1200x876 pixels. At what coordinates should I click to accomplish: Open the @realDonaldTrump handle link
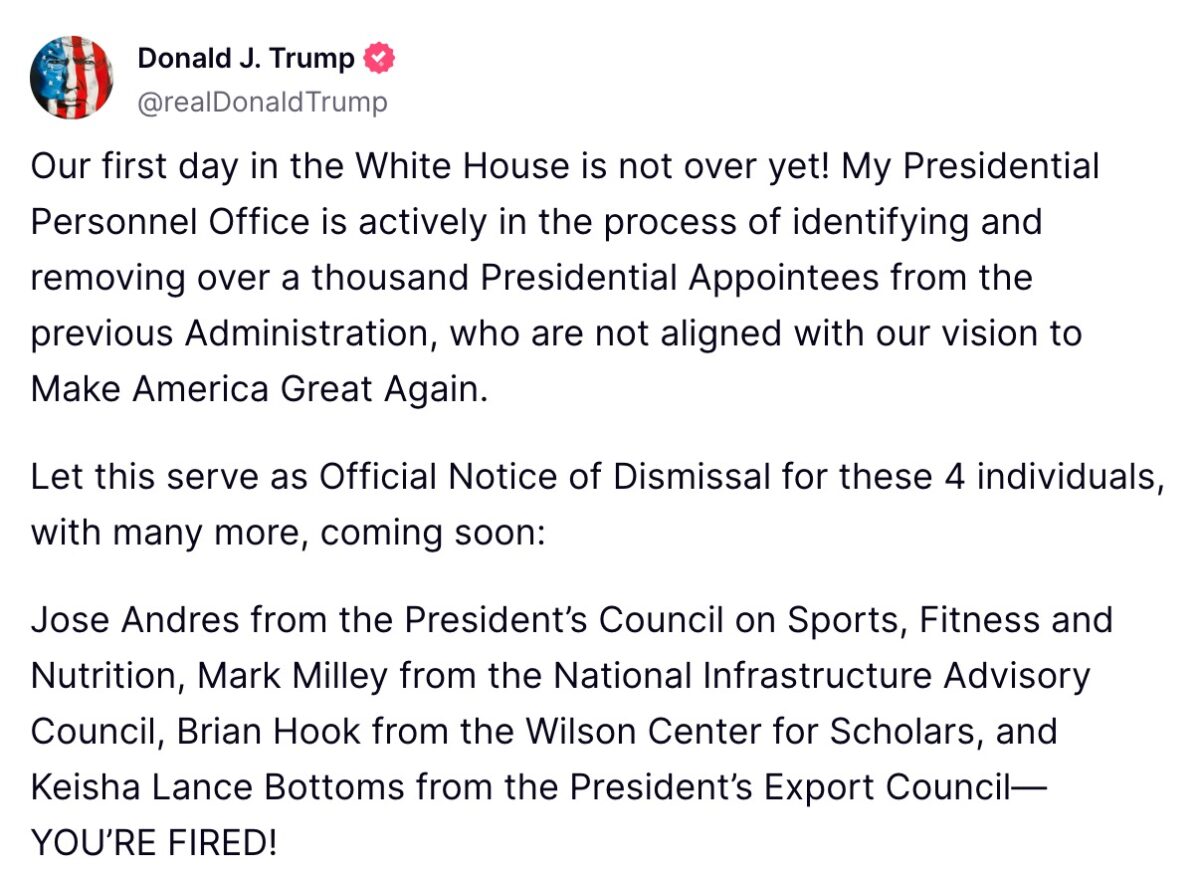tap(262, 102)
